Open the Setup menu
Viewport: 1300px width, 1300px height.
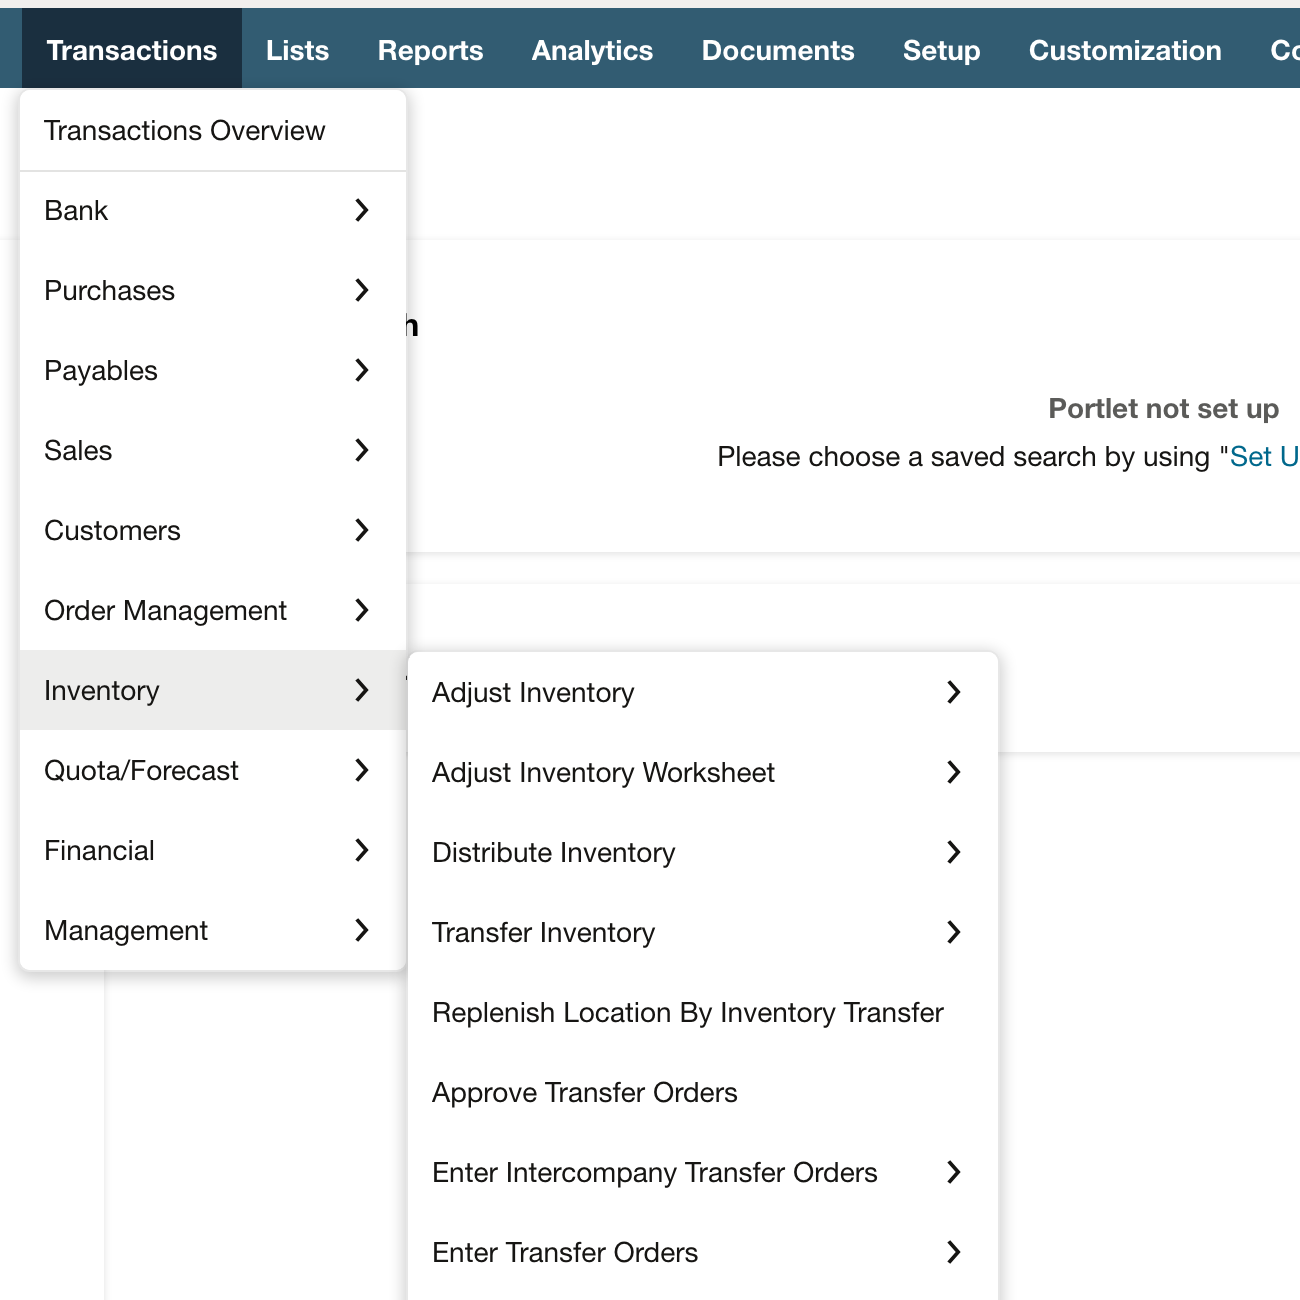[x=941, y=50]
